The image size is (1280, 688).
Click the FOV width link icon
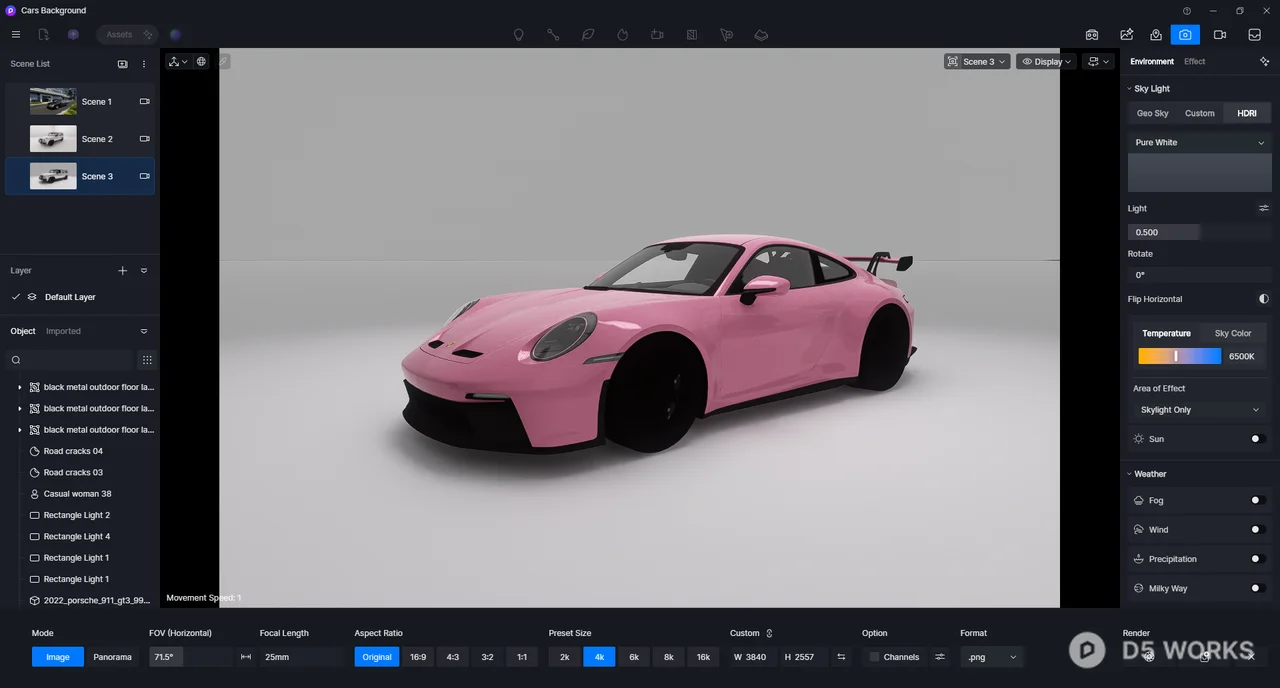(246, 657)
